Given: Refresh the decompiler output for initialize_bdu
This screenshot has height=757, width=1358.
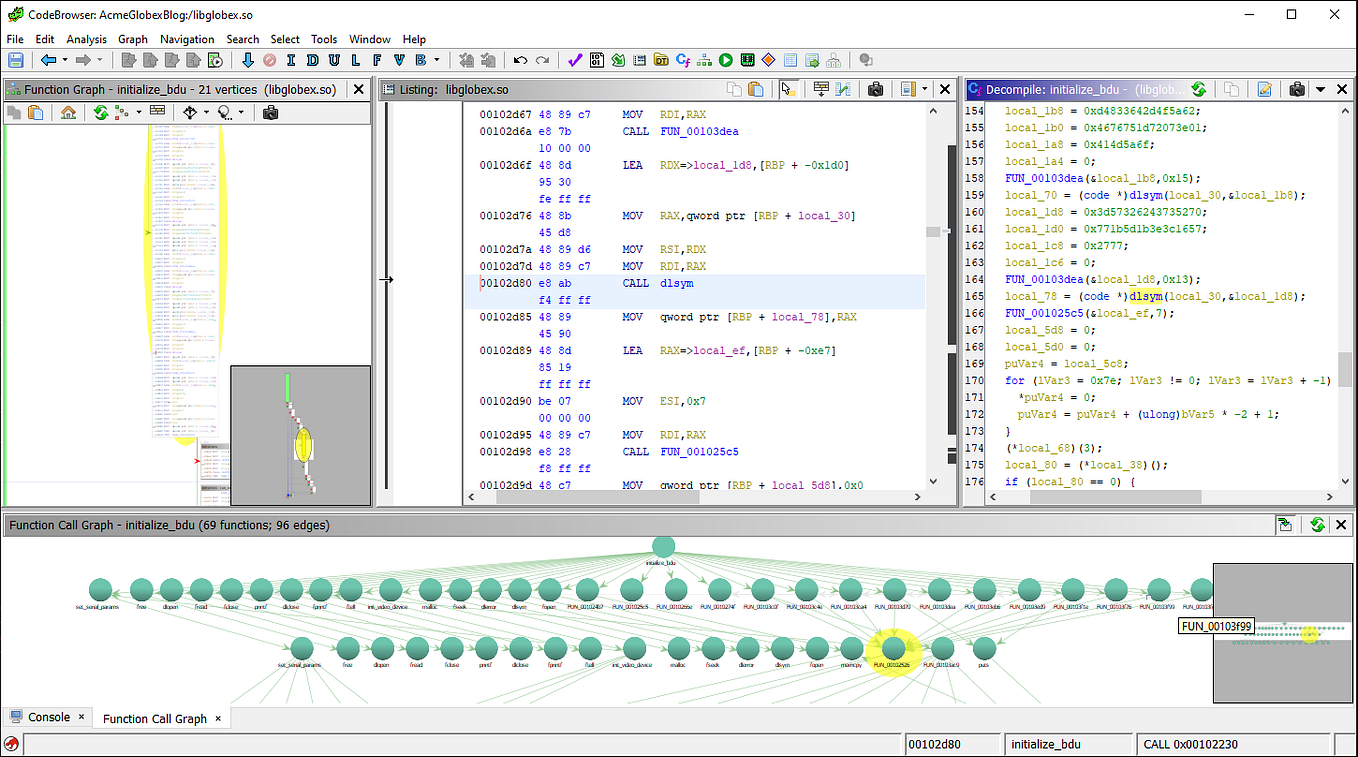Looking at the screenshot, I should tap(1199, 89).
